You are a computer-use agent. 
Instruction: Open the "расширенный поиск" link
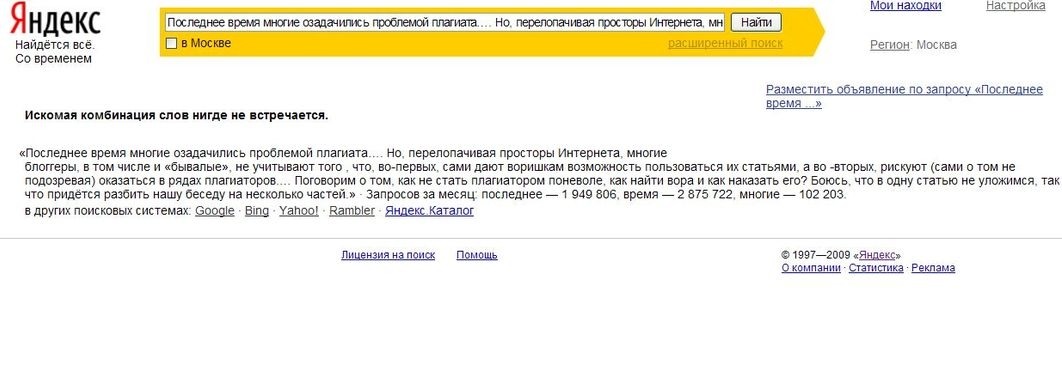point(725,43)
